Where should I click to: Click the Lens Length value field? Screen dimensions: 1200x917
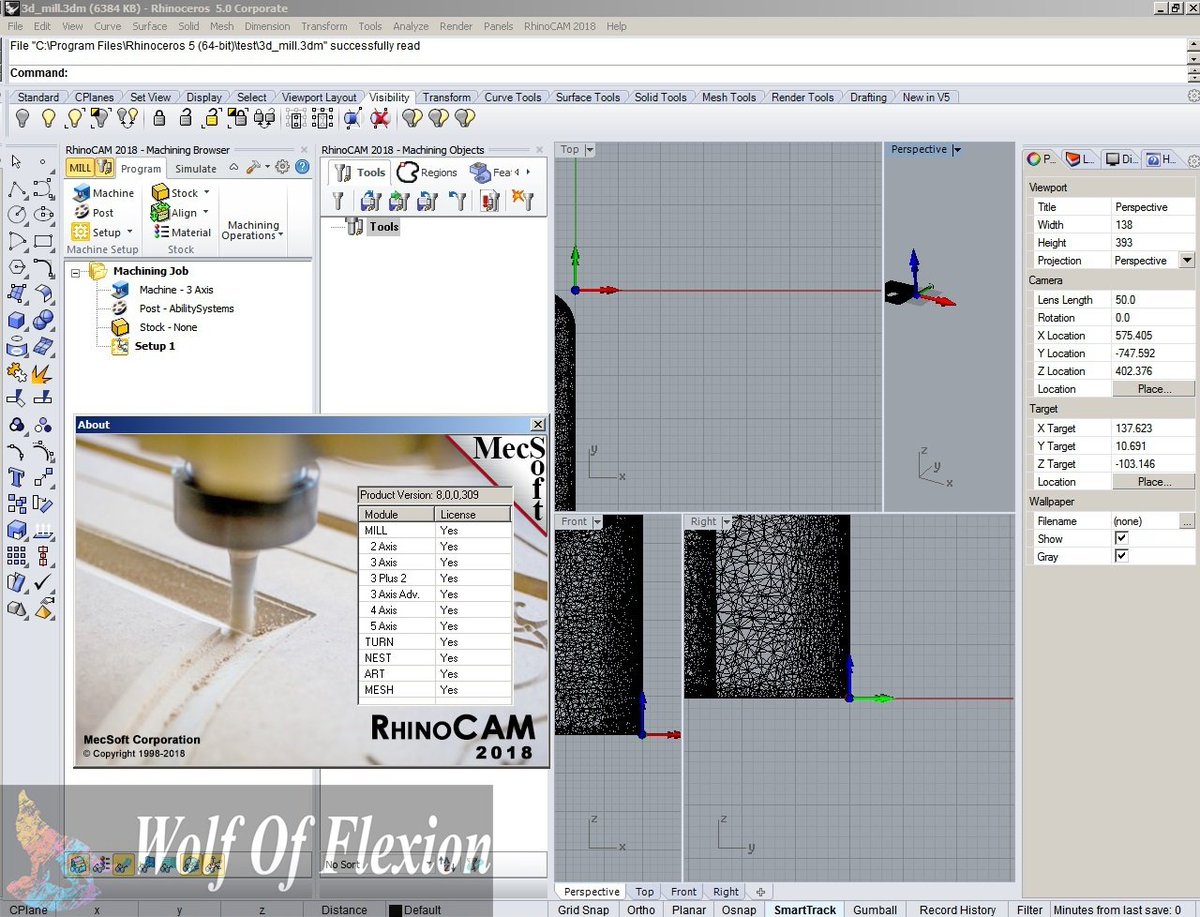point(1154,300)
